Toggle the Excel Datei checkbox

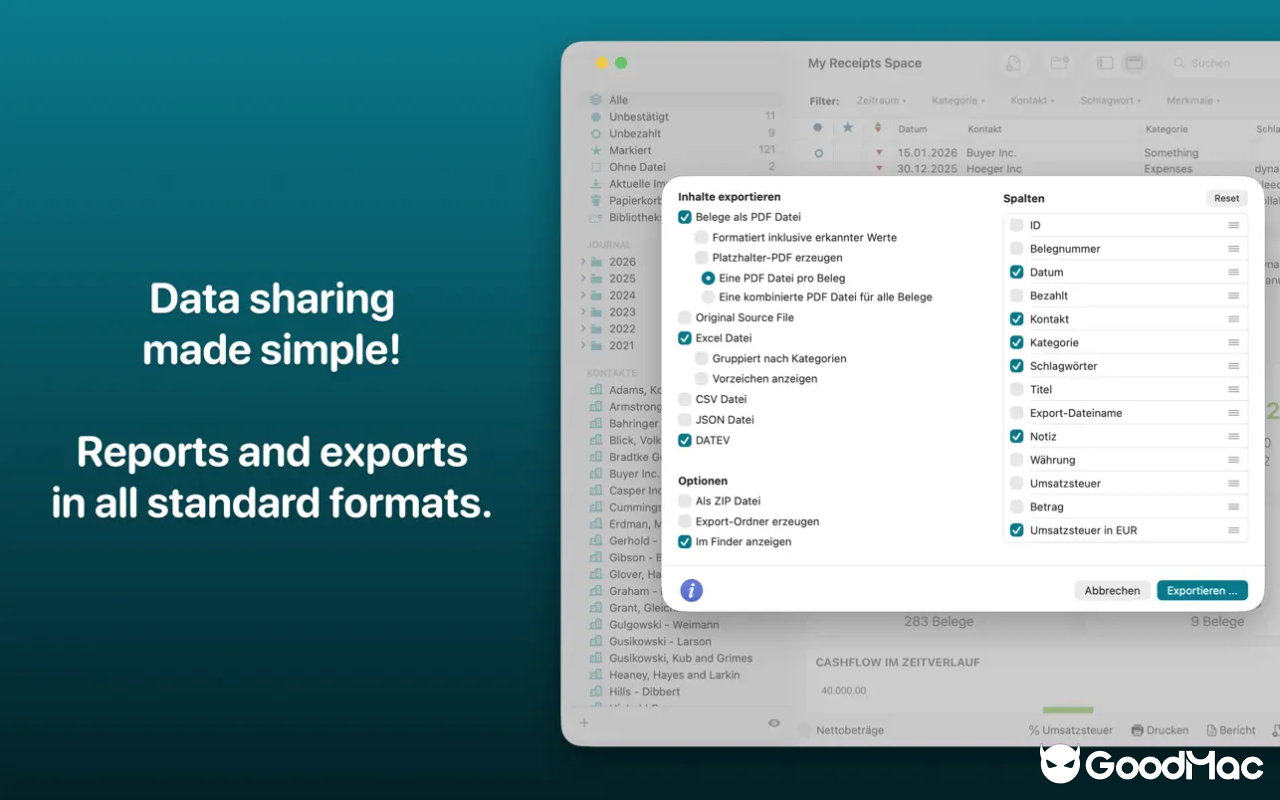[685, 338]
